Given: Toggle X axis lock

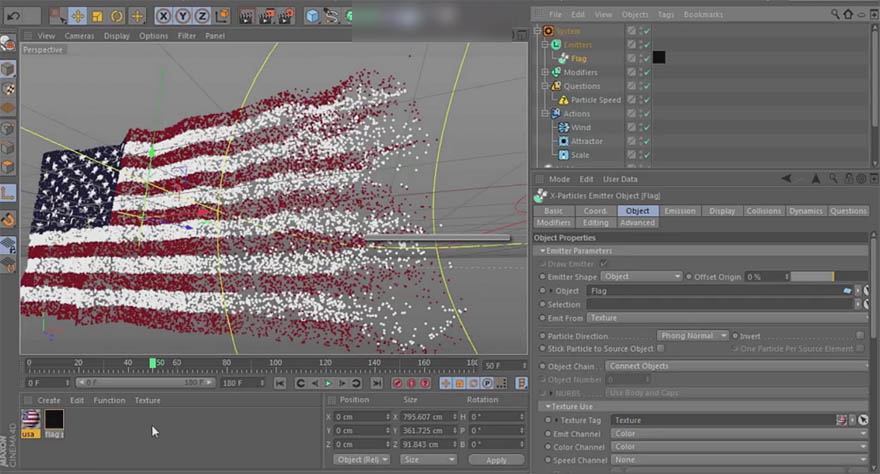Looking at the screenshot, I should [163, 16].
